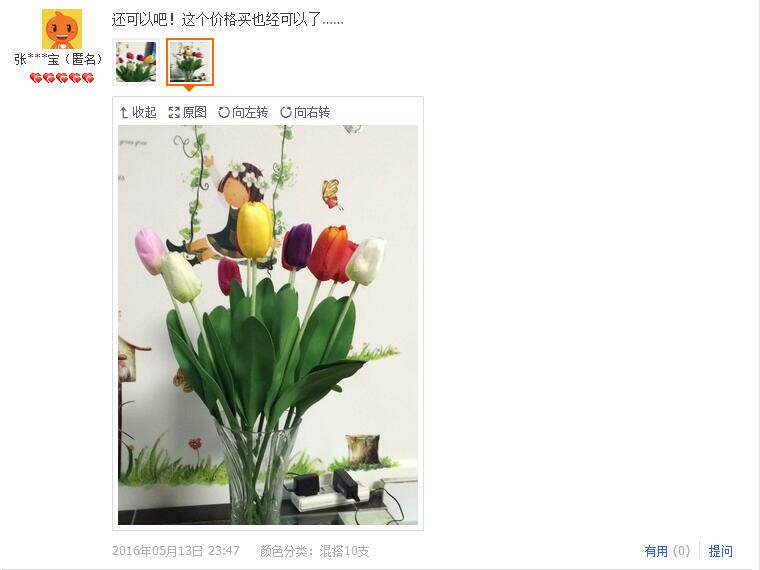Click the username 张***宝（匿名）
Image resolution: width=760 pixels, height=570 pixels.
60,59
